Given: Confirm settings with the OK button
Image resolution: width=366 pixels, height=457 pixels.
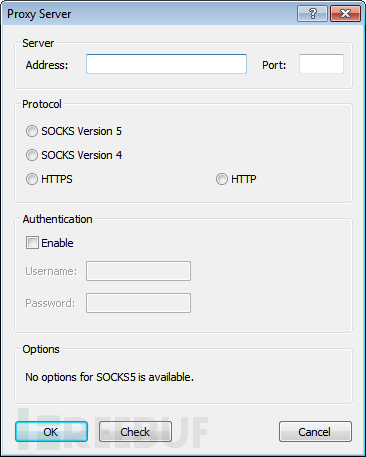Looking at the screenshot, I should point(51,432).
